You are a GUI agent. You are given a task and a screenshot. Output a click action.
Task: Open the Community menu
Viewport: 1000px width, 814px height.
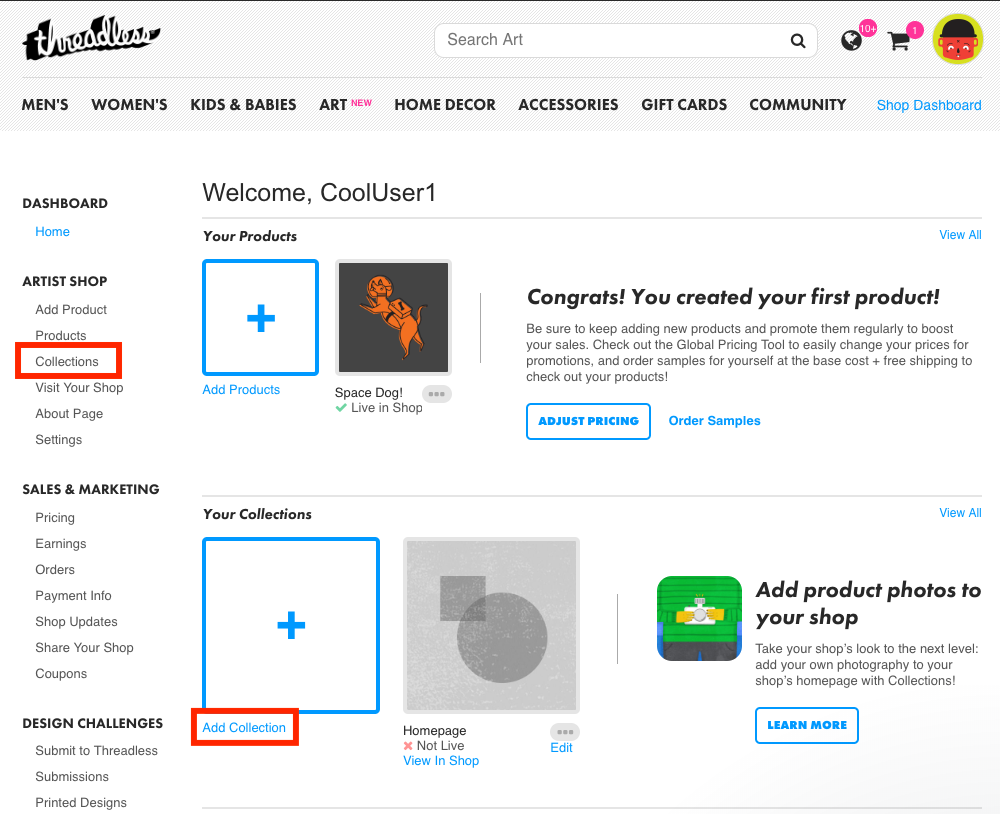(798, 105)
